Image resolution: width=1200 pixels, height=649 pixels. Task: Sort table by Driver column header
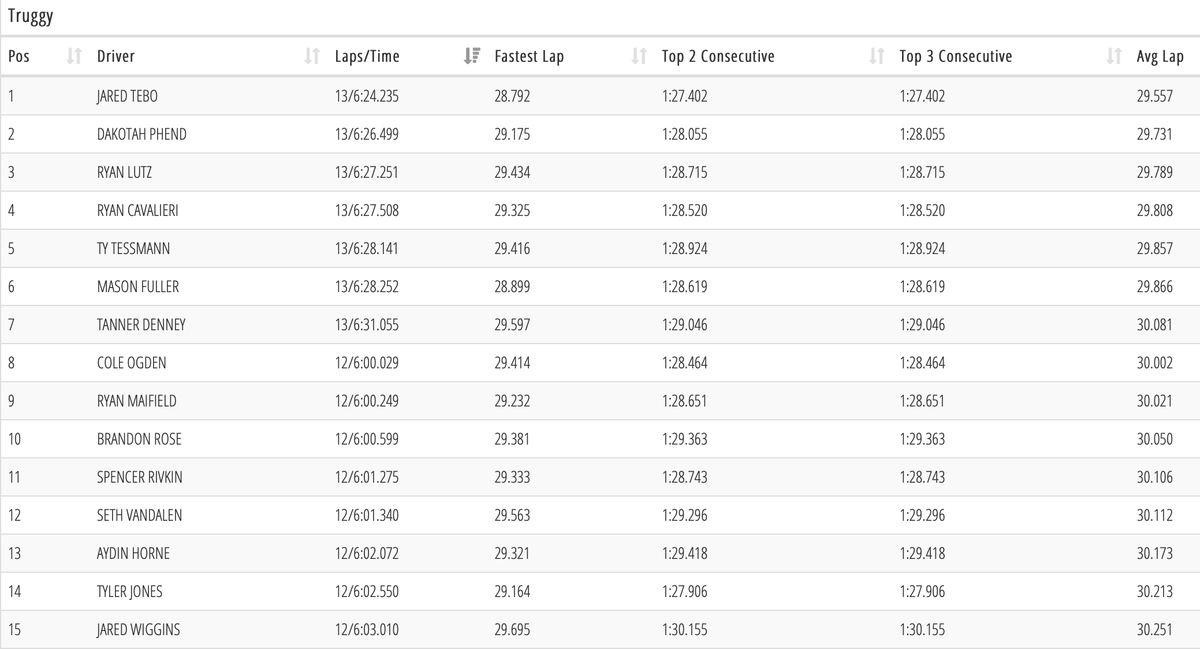pyautogui.click(x=116, y=57)
